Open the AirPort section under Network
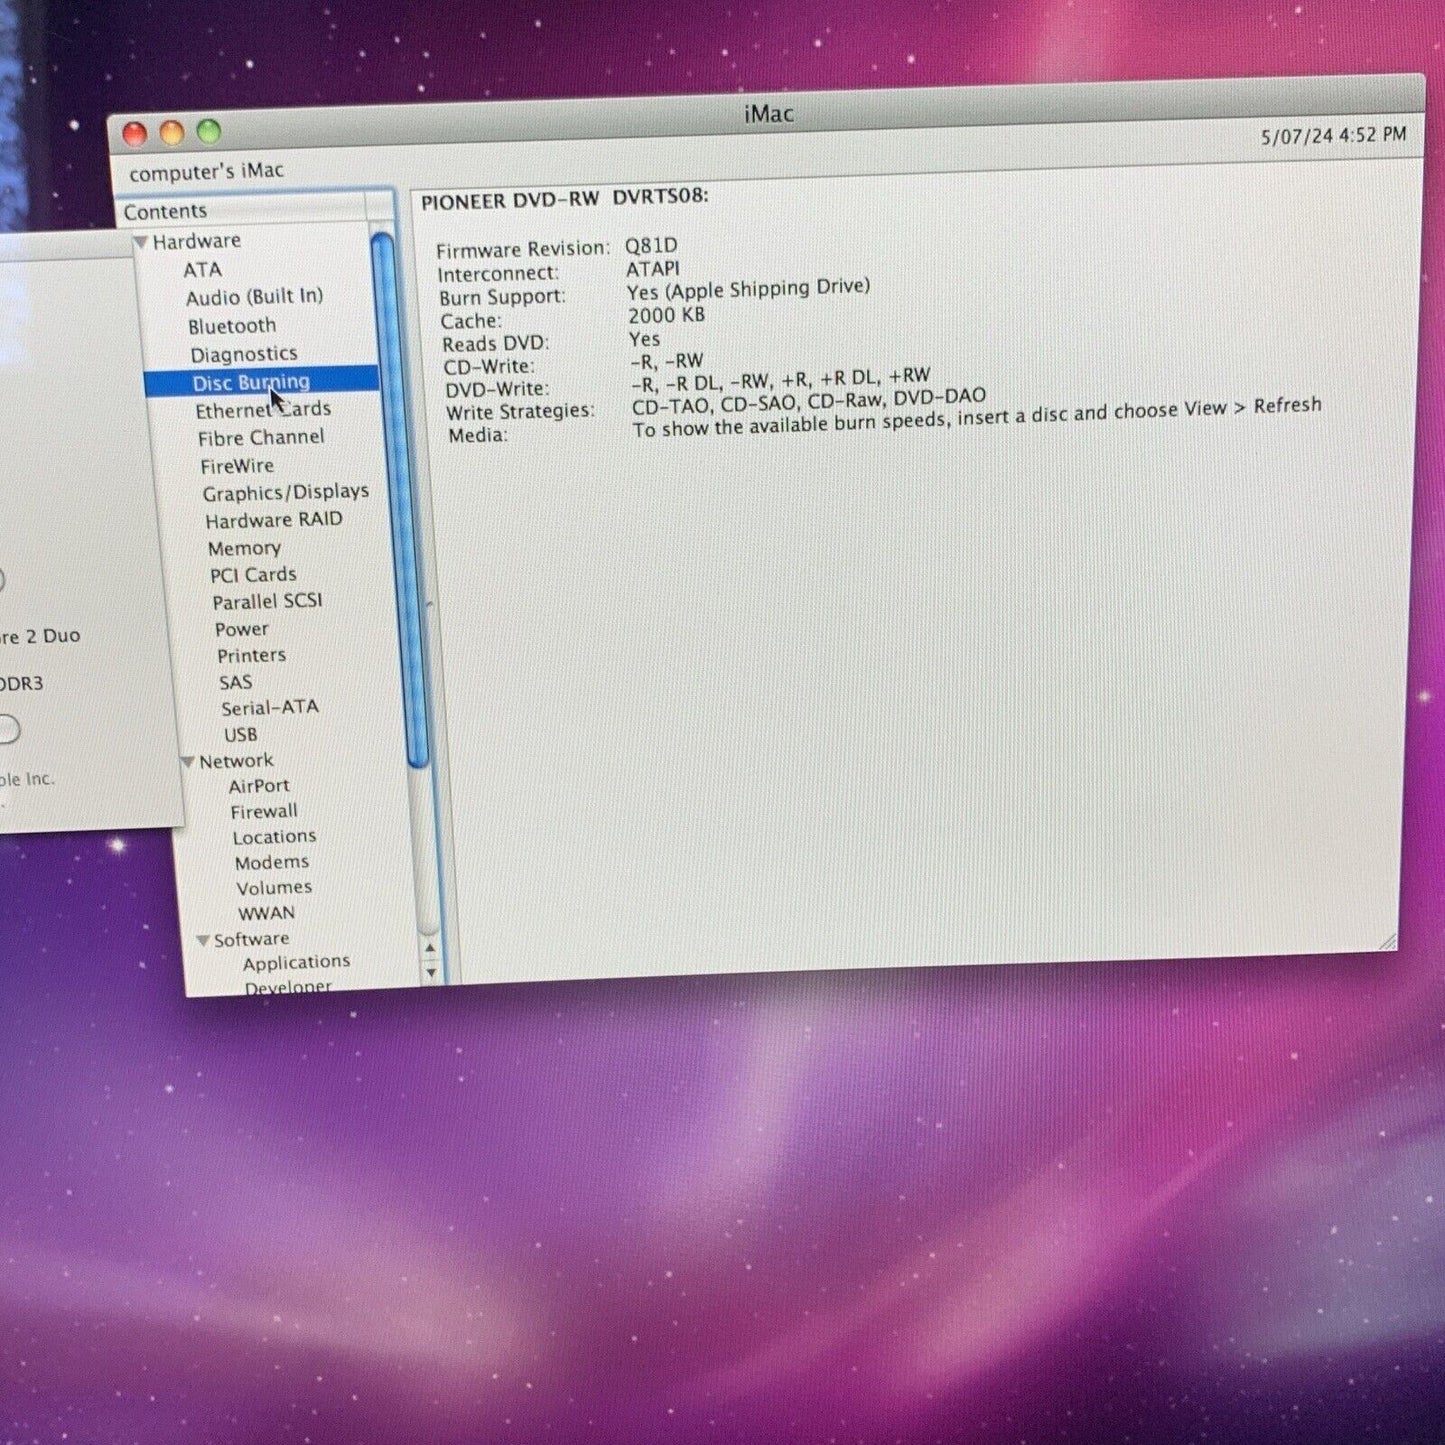 pos(261,785)
